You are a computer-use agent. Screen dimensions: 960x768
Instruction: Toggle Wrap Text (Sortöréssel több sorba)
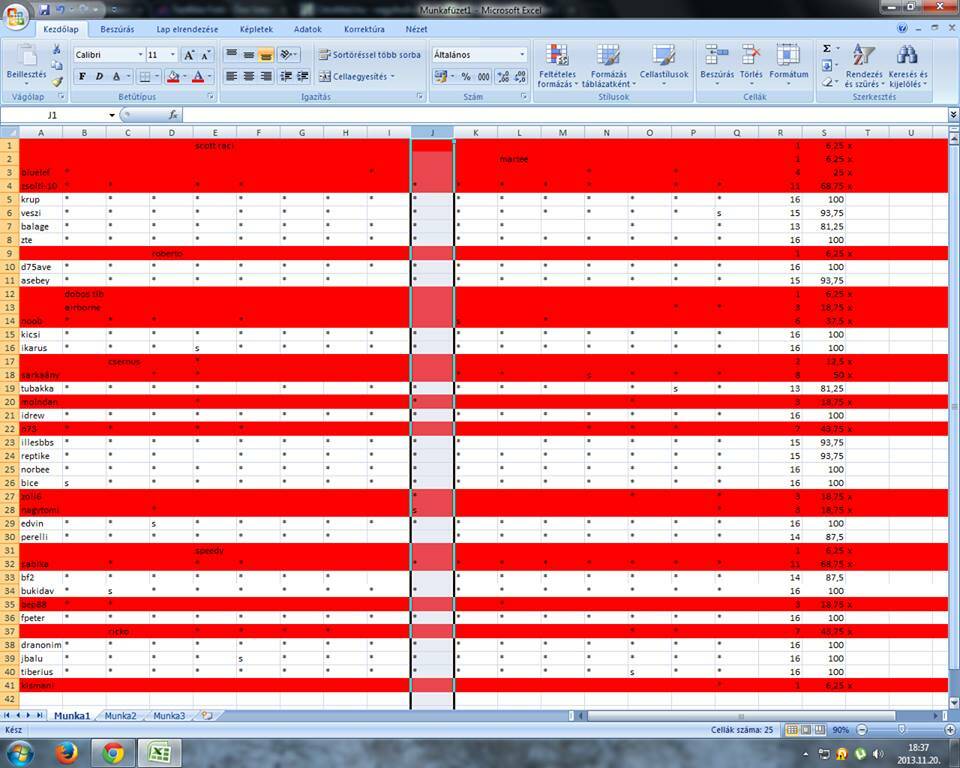pos(370,55)
